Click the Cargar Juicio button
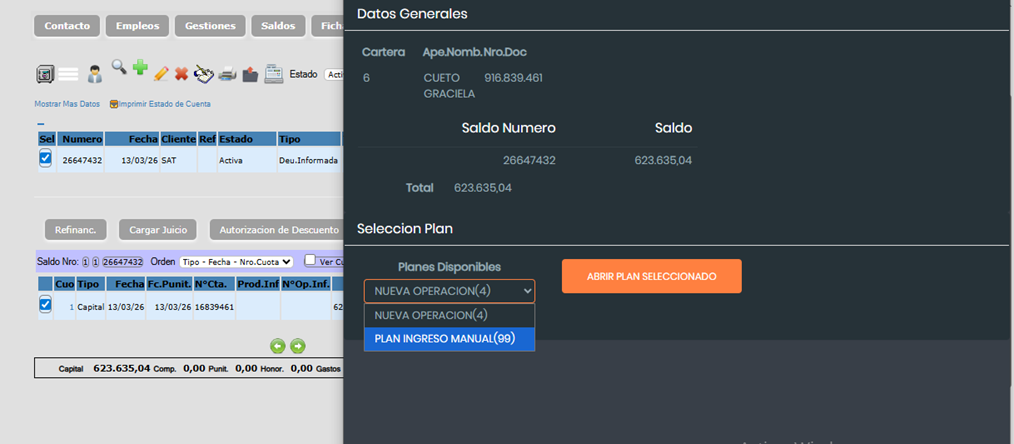 tap(158, 229)
